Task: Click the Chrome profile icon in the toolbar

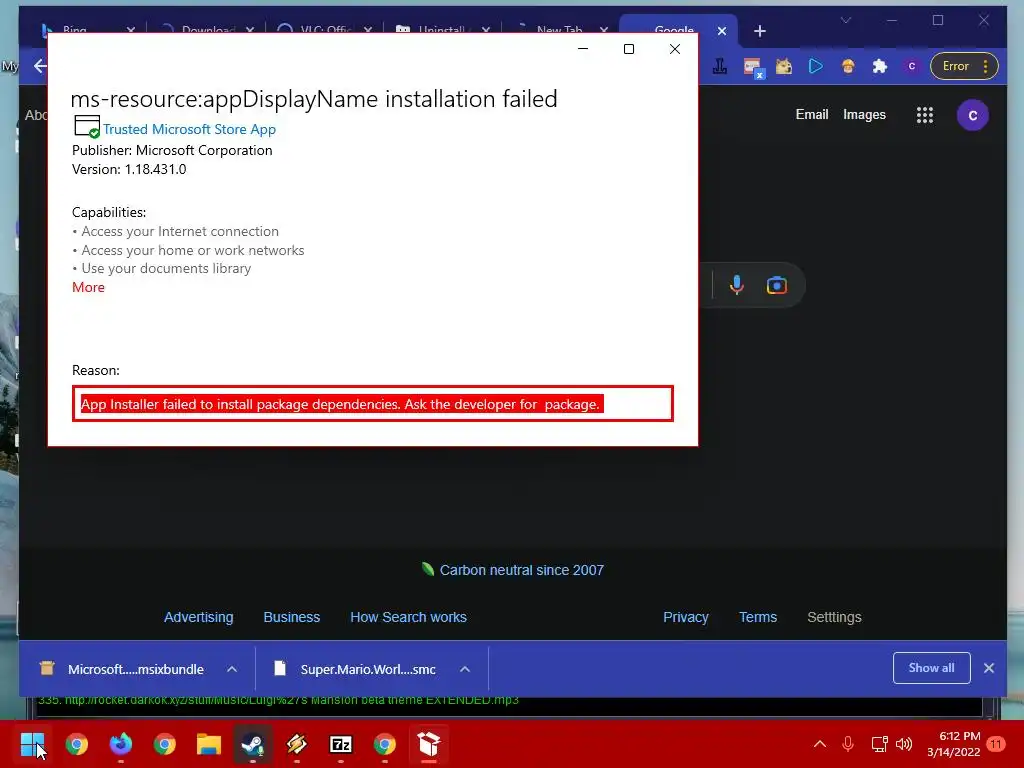Action: click(912, 66)
